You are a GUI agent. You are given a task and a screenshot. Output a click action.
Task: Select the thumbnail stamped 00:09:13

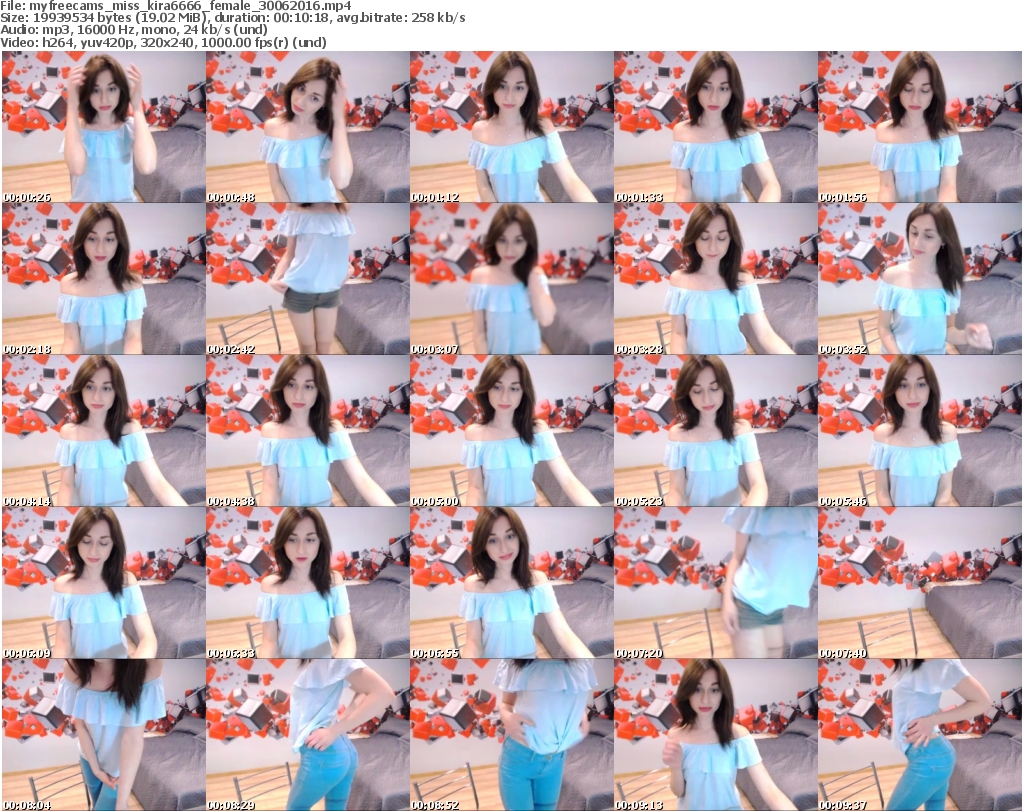715,735
